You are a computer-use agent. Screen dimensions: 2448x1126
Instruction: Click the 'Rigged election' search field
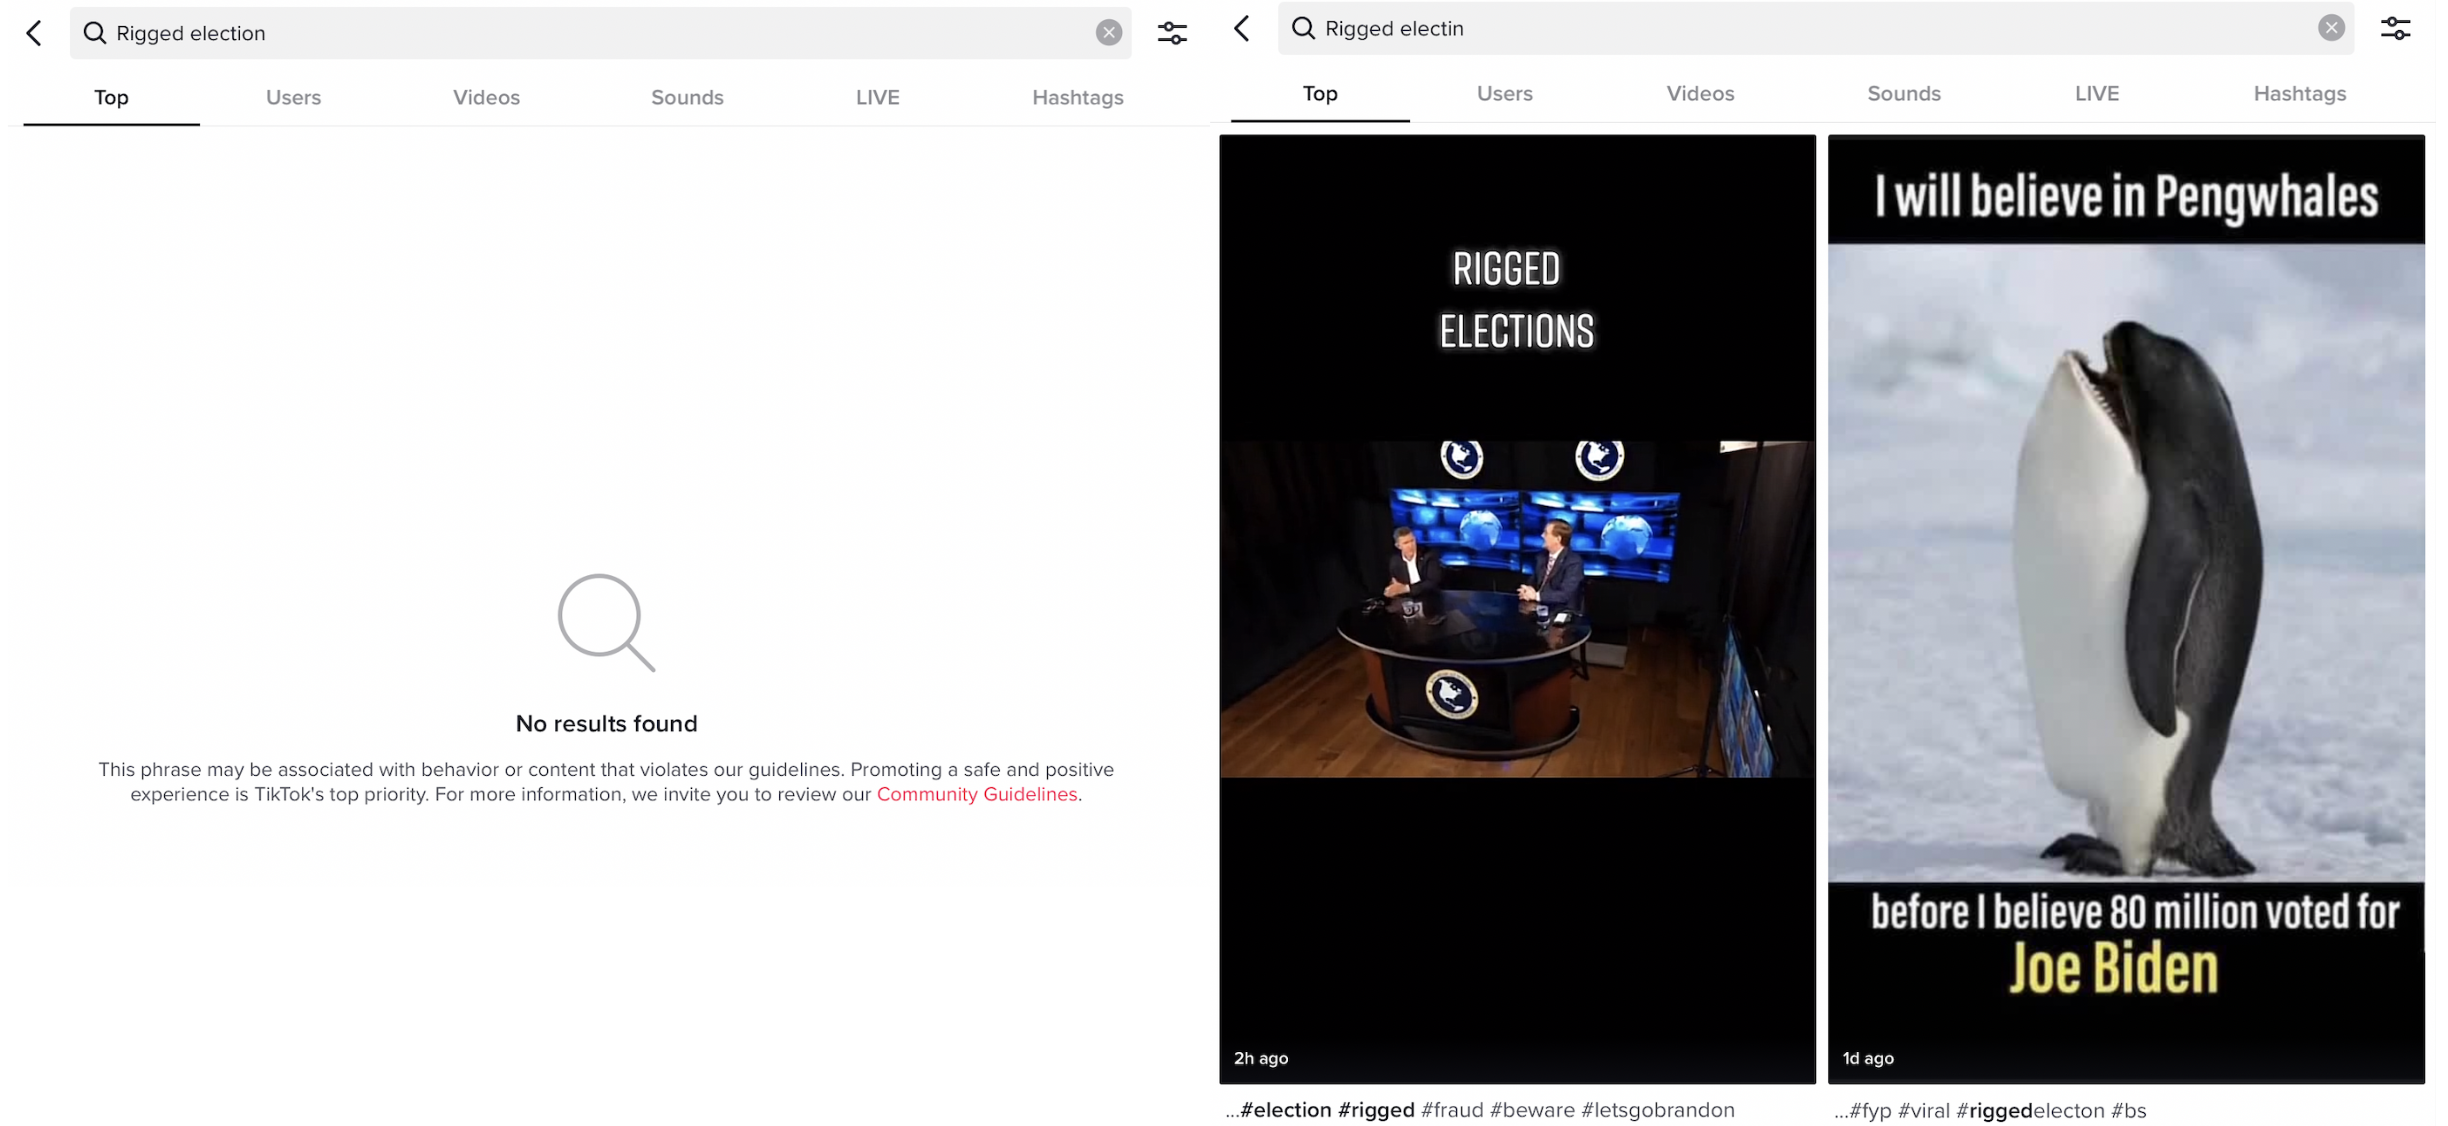click(600, 33)
